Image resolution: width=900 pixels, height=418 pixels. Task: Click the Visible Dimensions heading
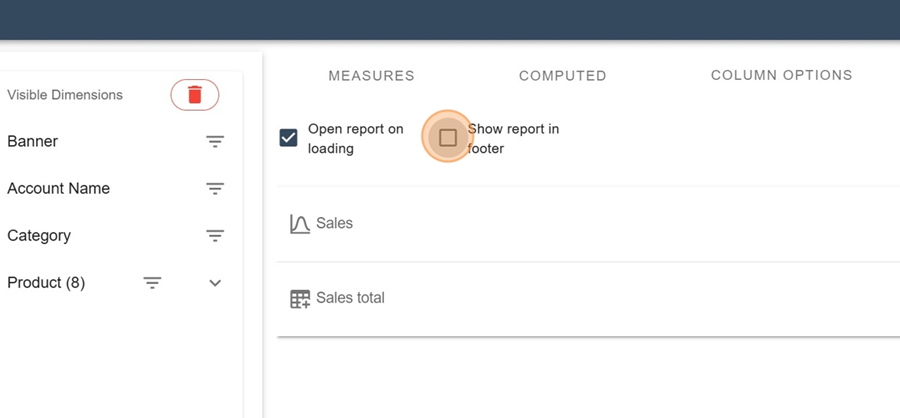(65, 95)
